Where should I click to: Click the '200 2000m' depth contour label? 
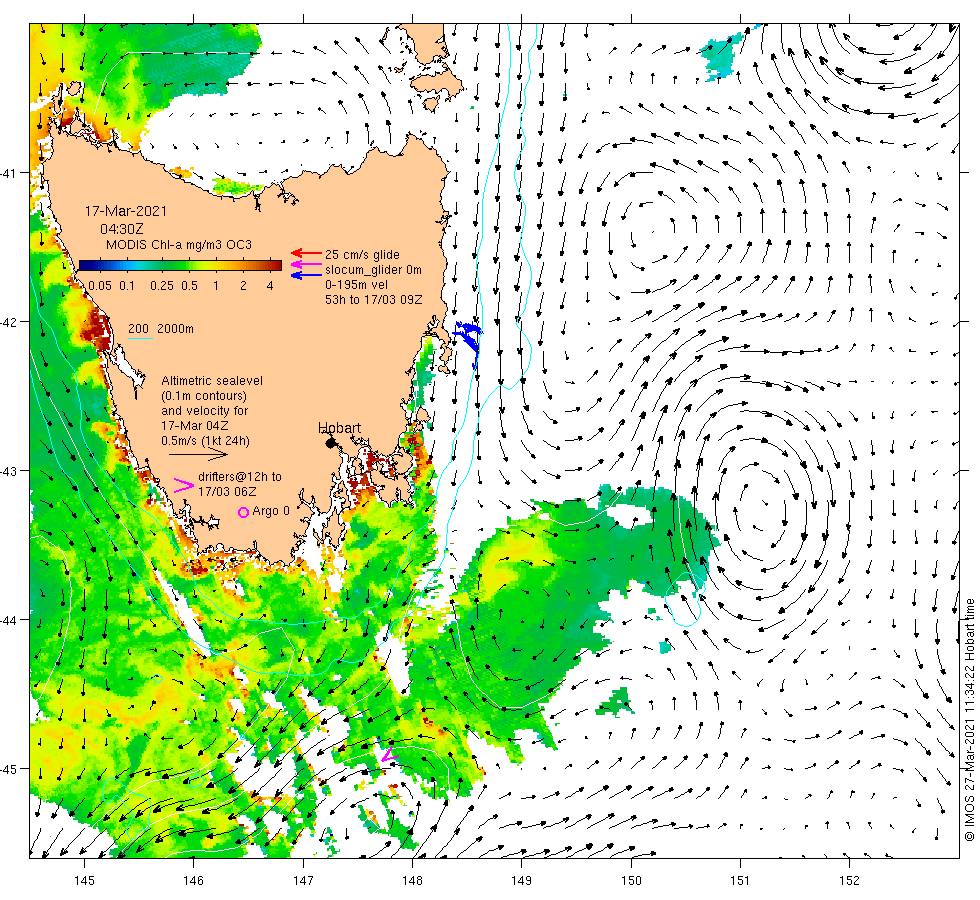coord(161,329)
